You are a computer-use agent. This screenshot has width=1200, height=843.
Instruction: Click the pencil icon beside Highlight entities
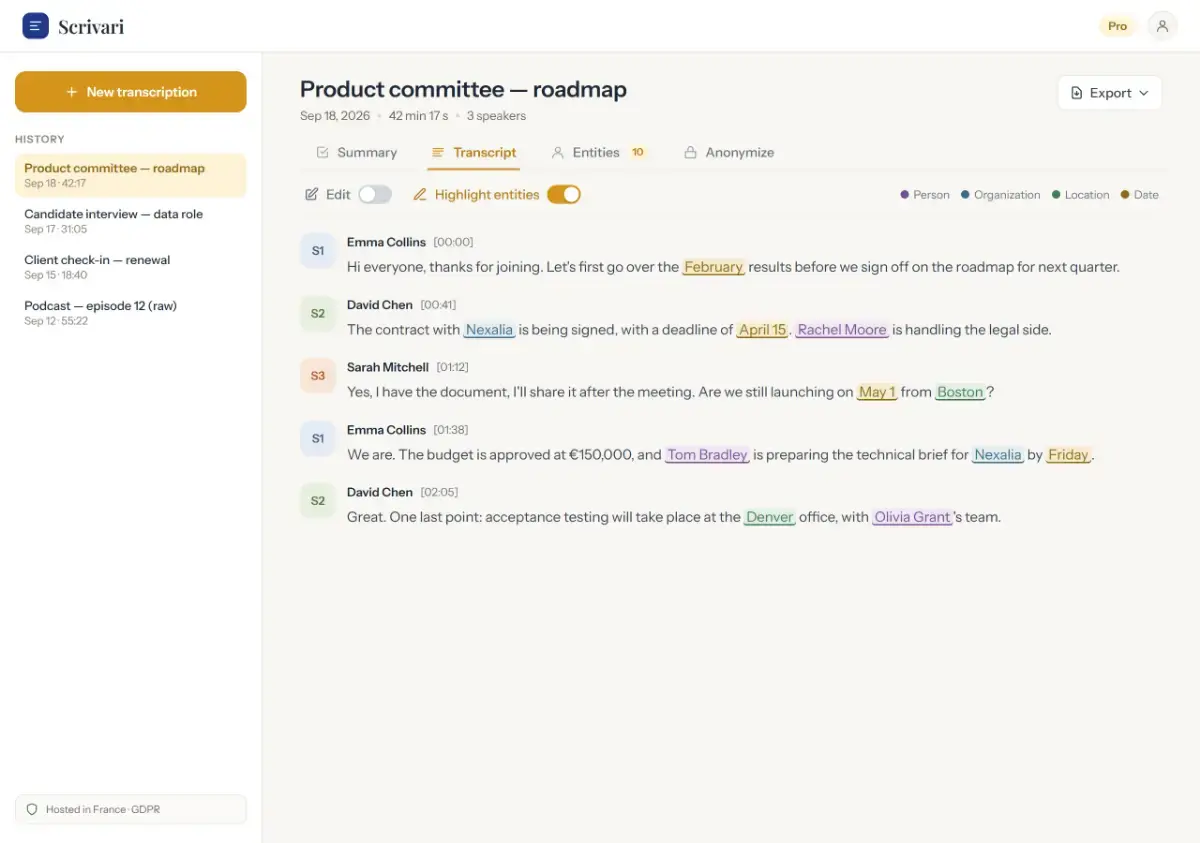click(420, 195)
